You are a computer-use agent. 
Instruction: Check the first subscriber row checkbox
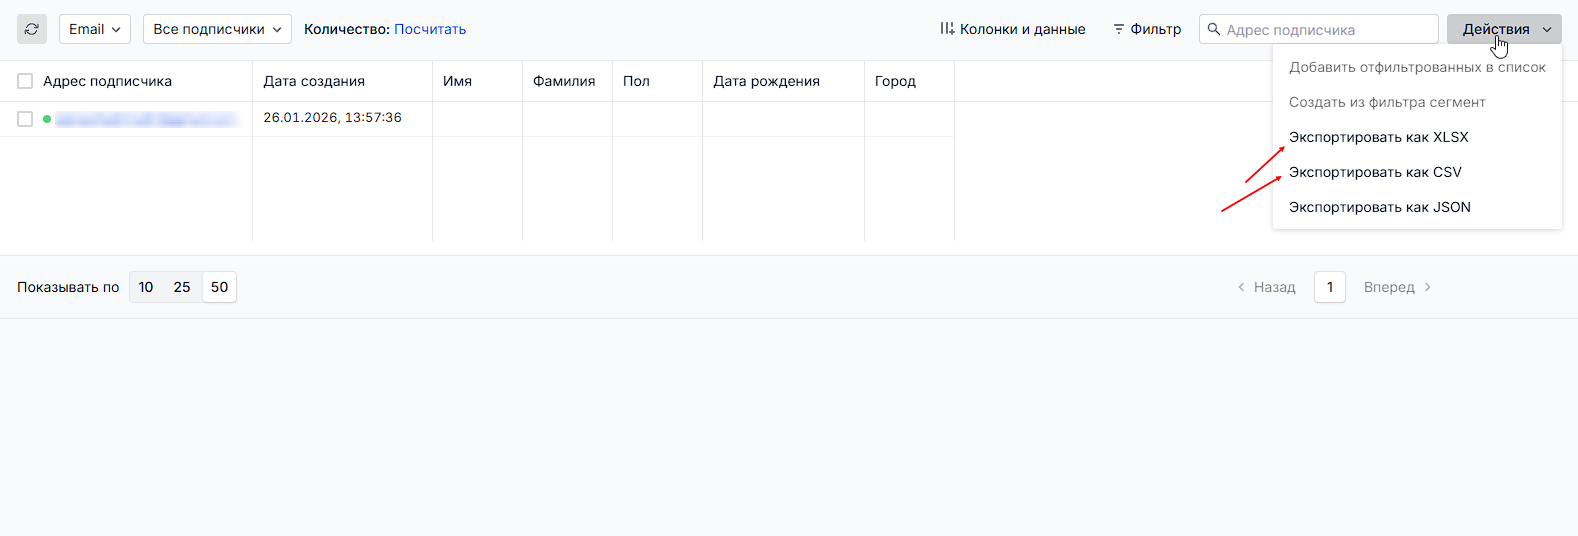point(25,119)
